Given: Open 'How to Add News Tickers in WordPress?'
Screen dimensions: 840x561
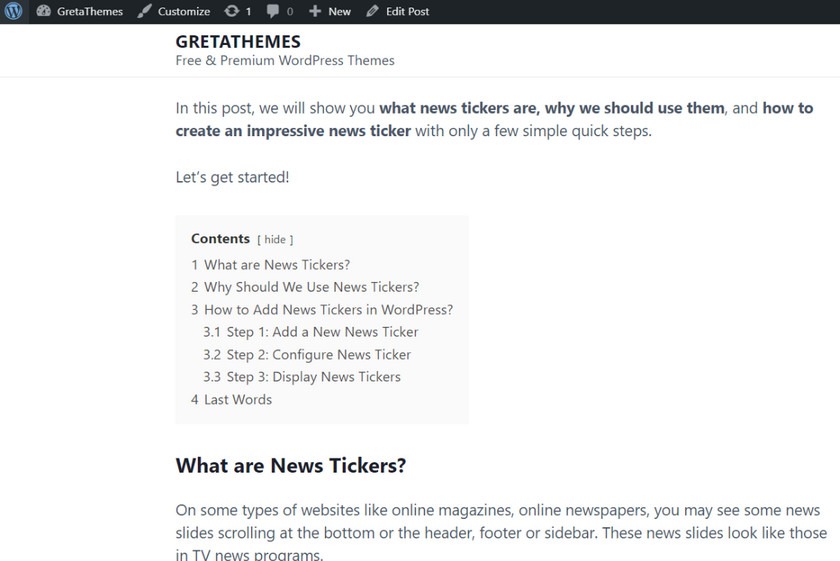Looking at the screenshot, I should (x=322, y=310).
